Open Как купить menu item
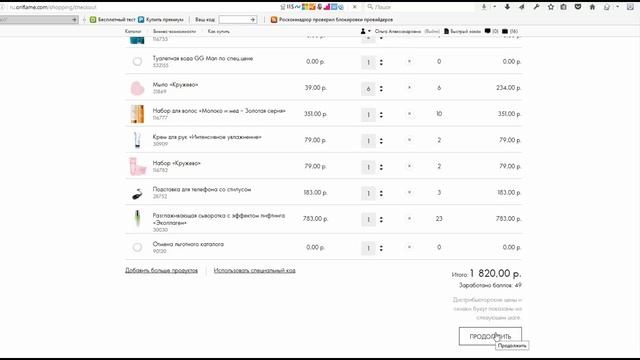640x360 pixels. pos(219,31)
